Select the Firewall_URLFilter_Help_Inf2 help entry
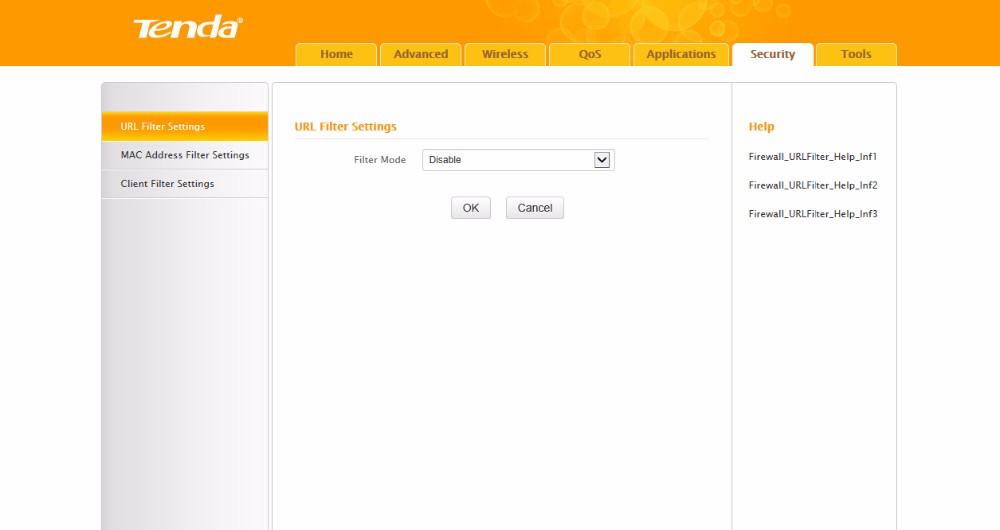Screen dimensions: 1000x530 [812, 186]
